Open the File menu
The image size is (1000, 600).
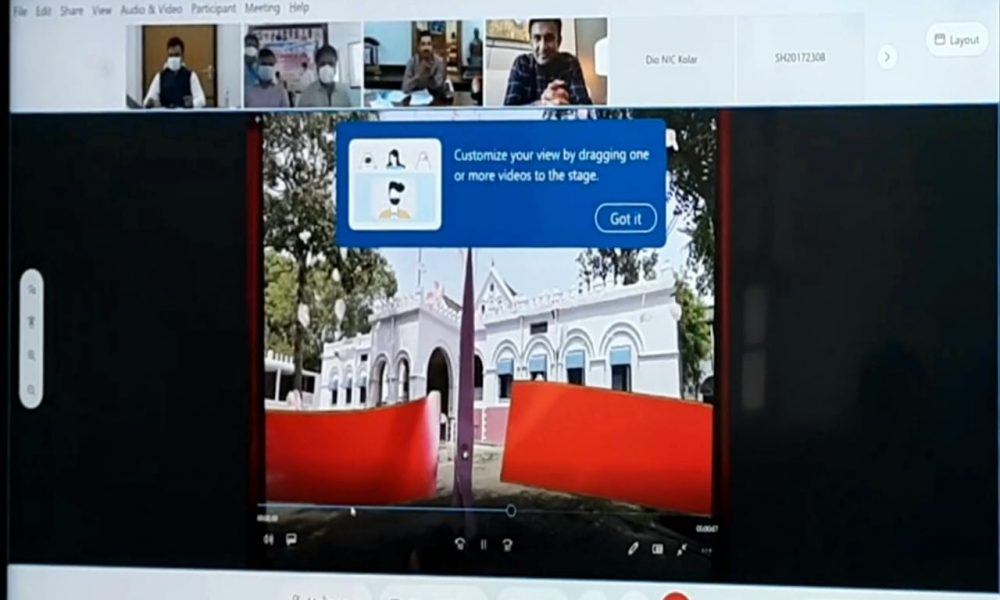coord(20,11)
